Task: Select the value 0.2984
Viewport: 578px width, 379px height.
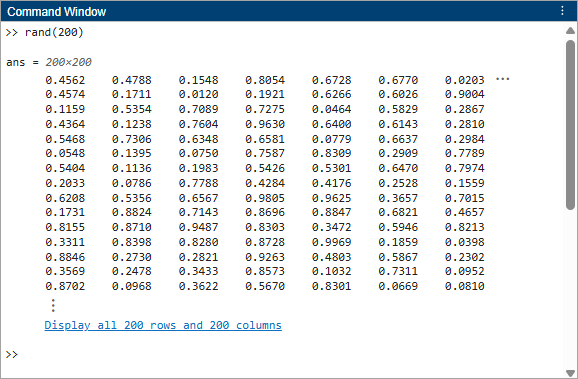Action: click(x=464, y=139)
